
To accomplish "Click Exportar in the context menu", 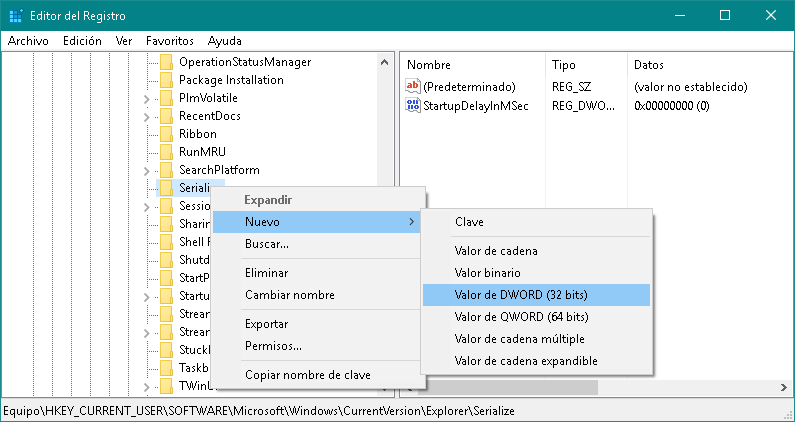I will pyautogui.click(x=266, y=324).
